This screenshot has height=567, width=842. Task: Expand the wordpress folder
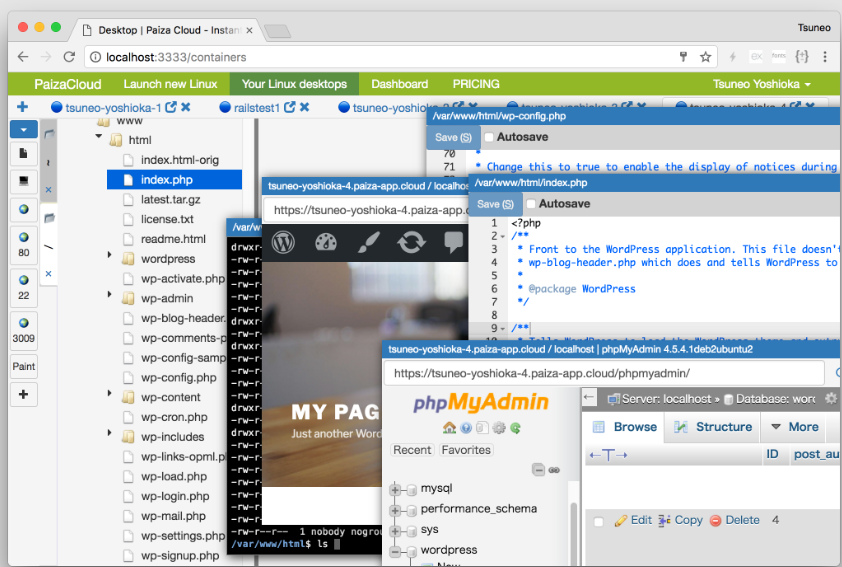109,255
